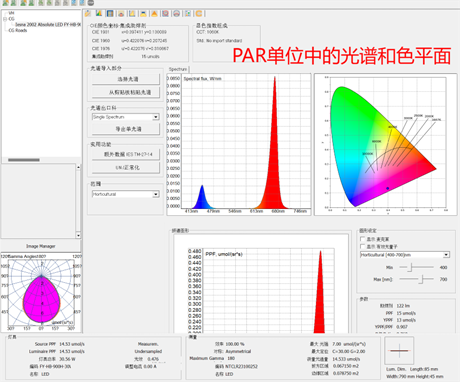Image resolution: width=460 pixels, height=382 pixels.
Task: Click the orange C-shaped toolbar icon
Action: [199, 14]
